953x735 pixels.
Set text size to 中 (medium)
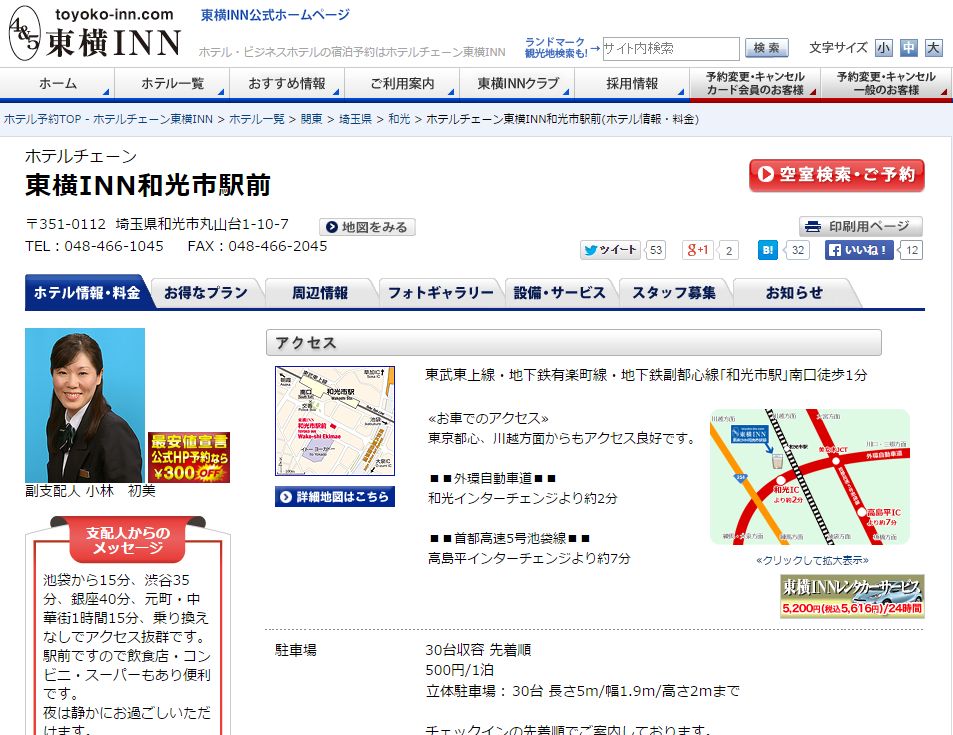(x=909, y=48)
